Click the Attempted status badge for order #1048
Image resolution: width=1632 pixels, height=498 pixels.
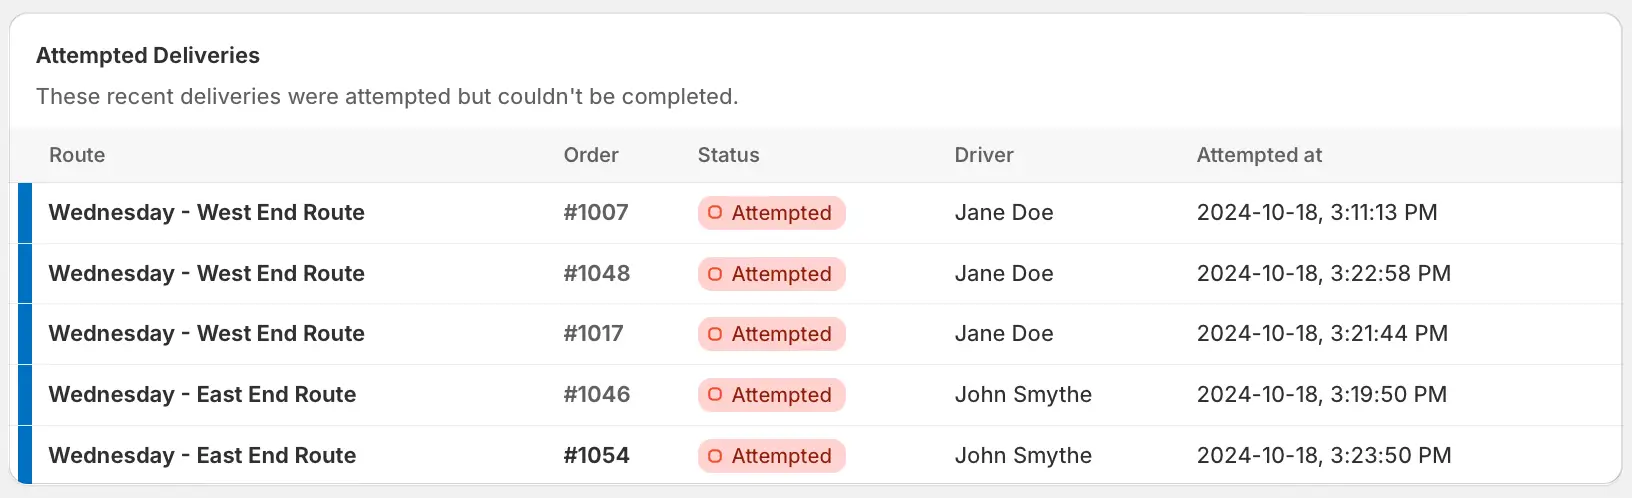pos(771,274)
